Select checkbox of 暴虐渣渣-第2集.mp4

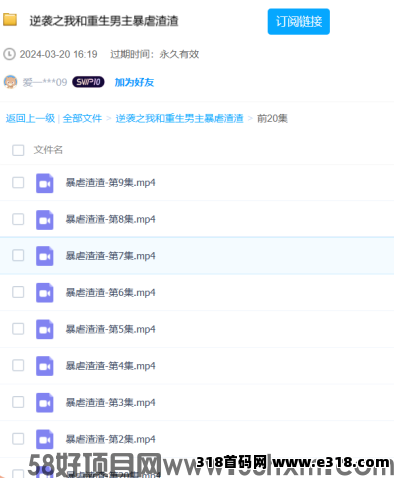pyautogui.click(x=18, y=439)
